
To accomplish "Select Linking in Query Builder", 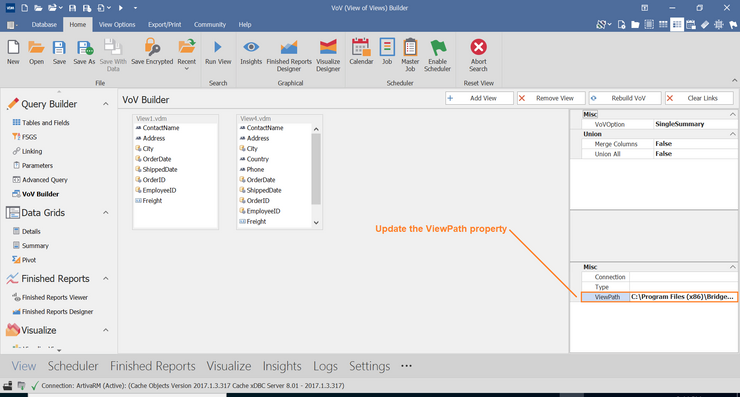I will coord(27,151).
